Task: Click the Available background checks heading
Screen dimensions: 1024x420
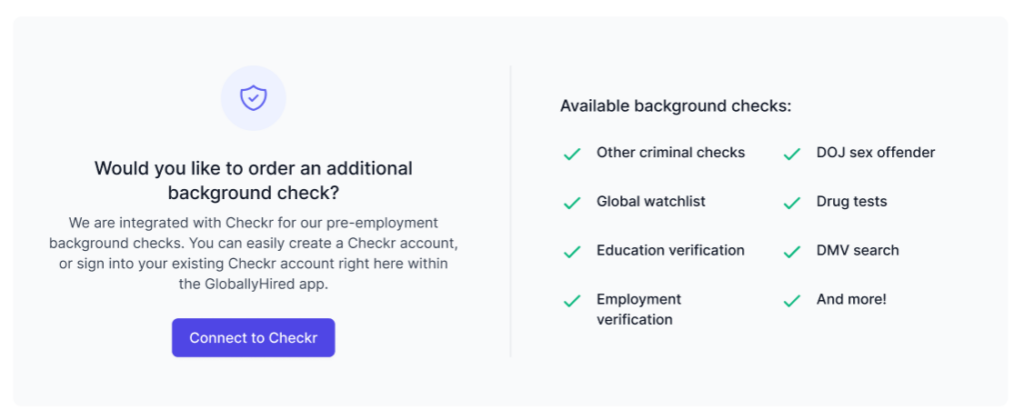Action: (x=675, y=106)
